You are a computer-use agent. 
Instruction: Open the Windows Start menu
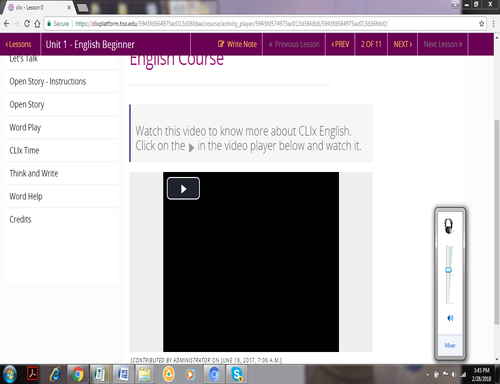point(9,374)
